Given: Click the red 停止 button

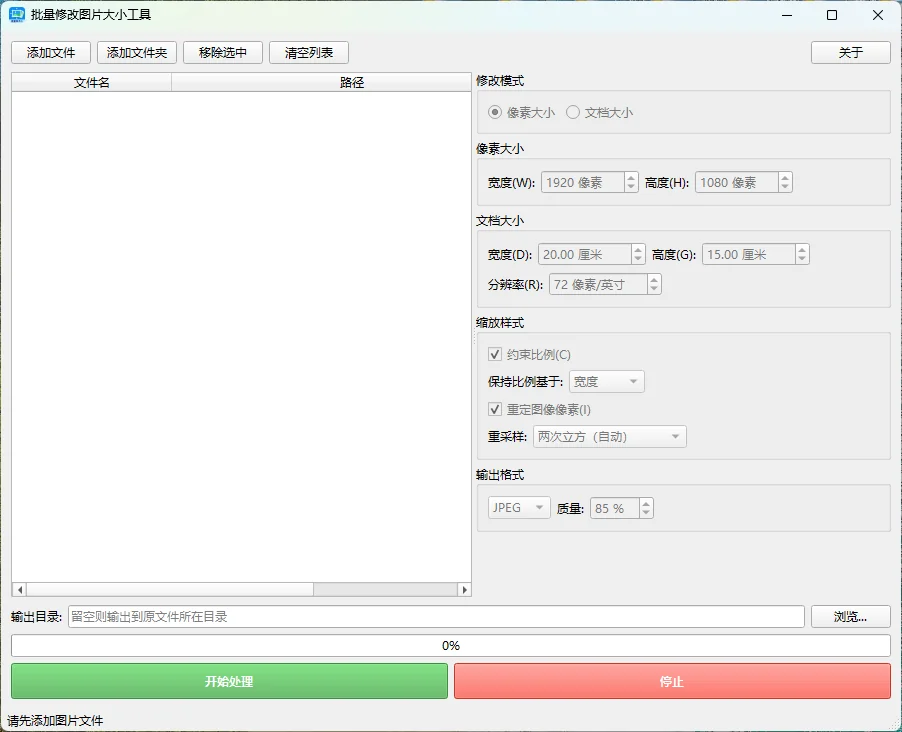Looking at the screenshot, I should [x=672, y=681].
